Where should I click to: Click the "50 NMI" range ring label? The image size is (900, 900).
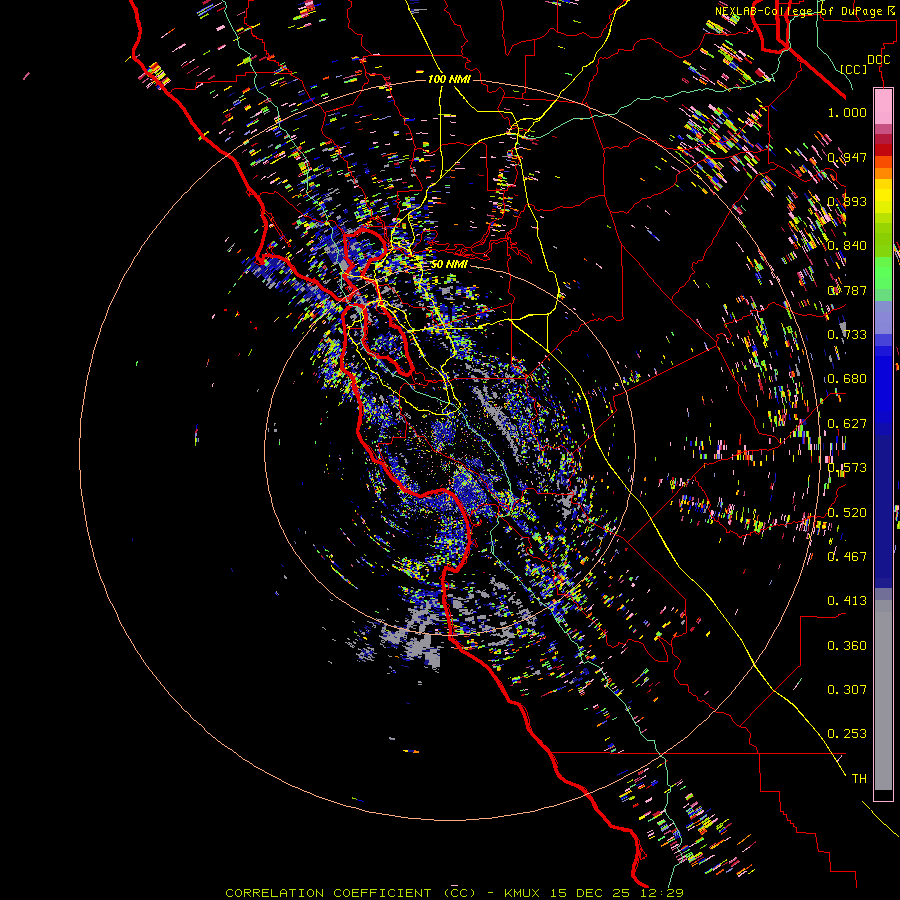click(449, 264)
